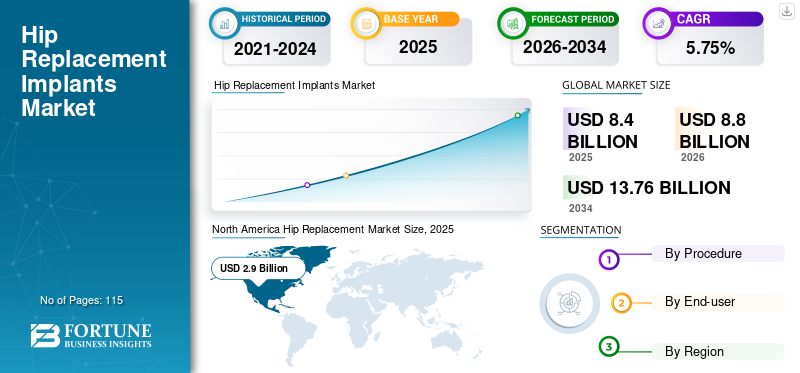Click the download icon at top right
This screenshot has height=373, width=800.
coord(786,11)
